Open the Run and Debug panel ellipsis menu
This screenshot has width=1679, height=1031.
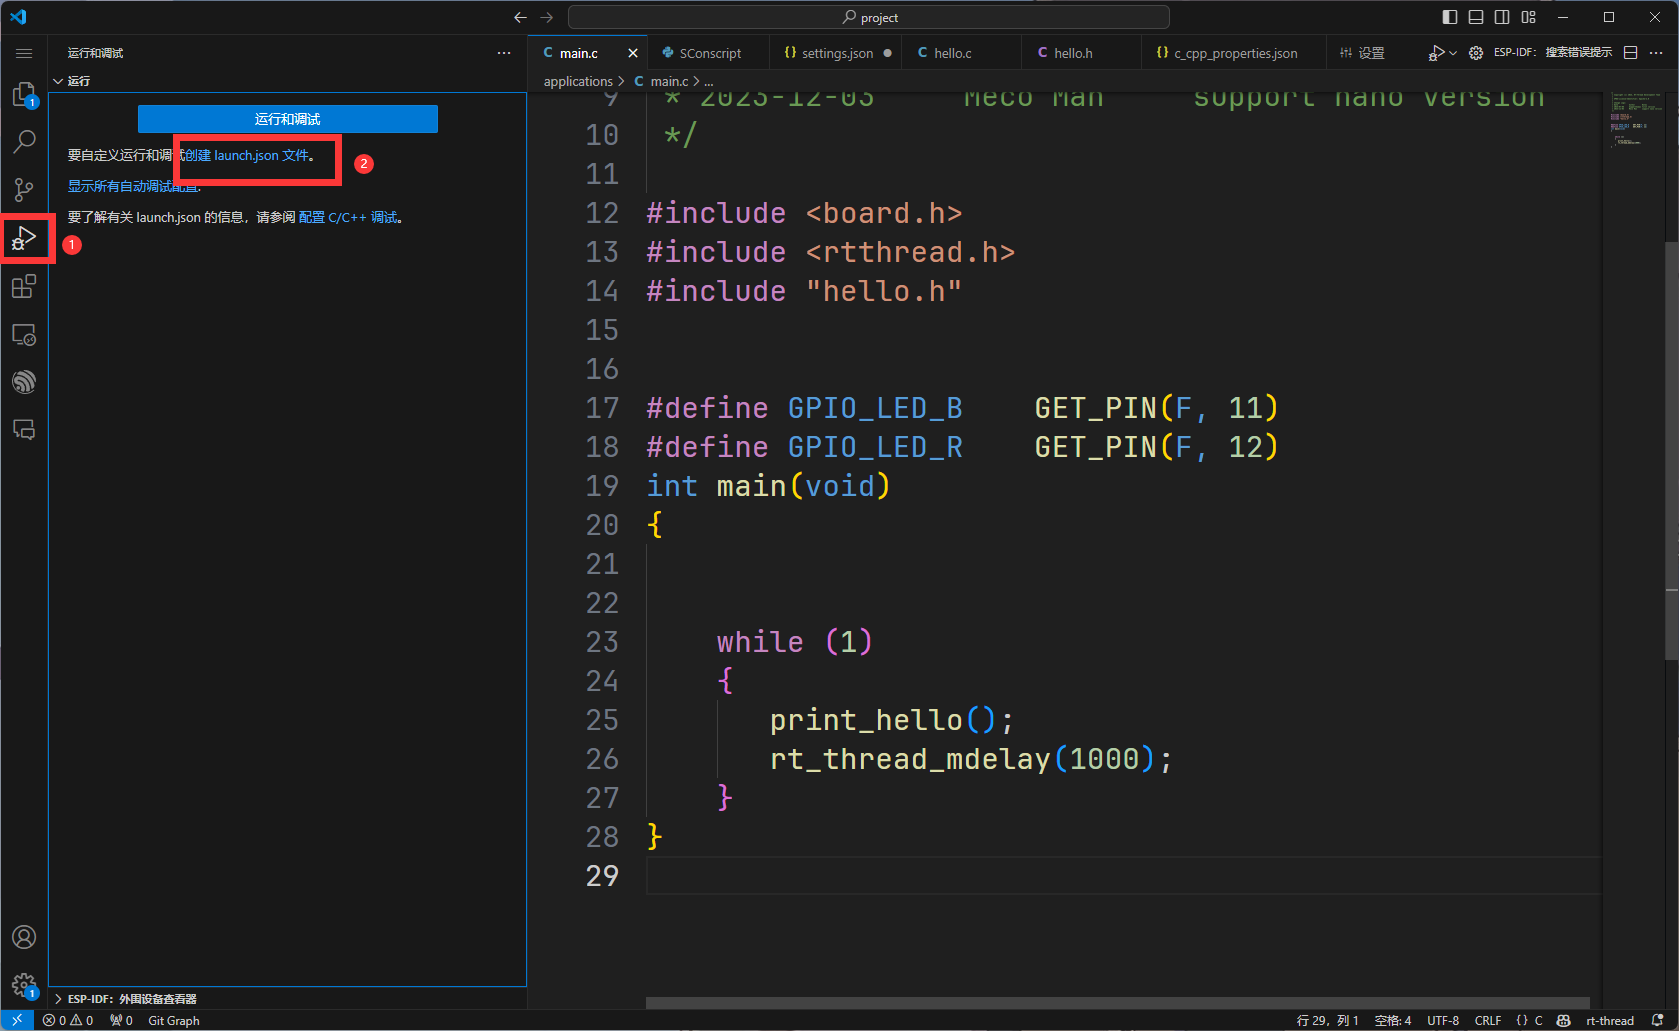504,53
